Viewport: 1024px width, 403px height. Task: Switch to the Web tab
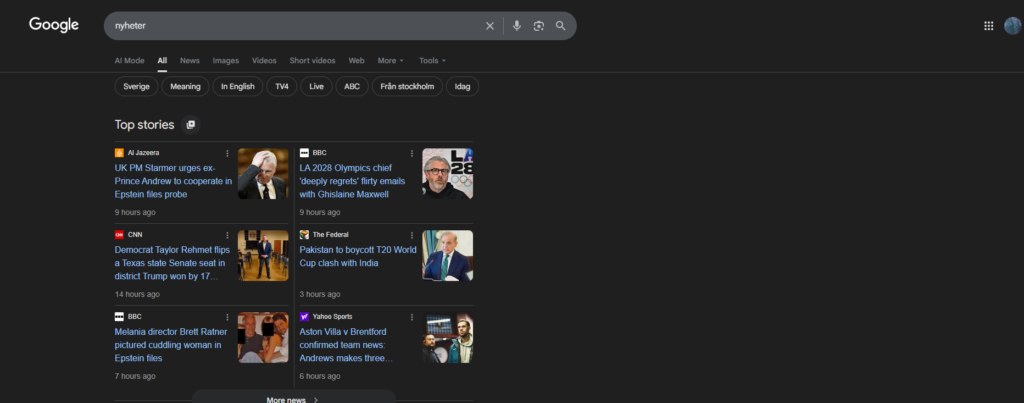point(357,61)
